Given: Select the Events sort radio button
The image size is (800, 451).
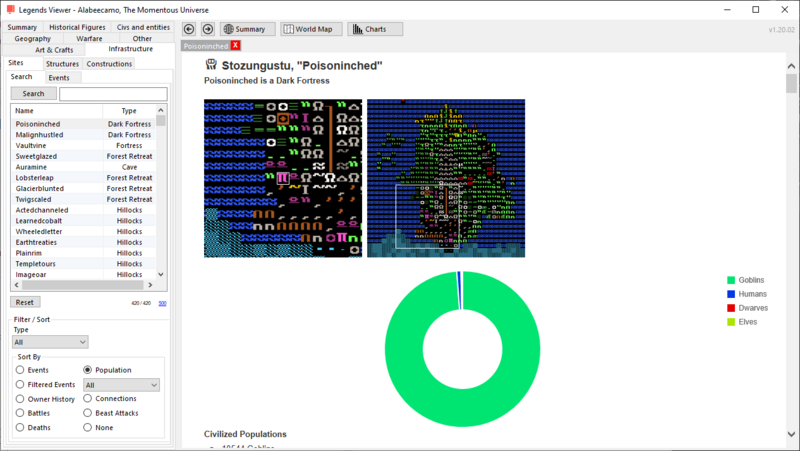Looking at the screenshot, I should pos(20,370).
